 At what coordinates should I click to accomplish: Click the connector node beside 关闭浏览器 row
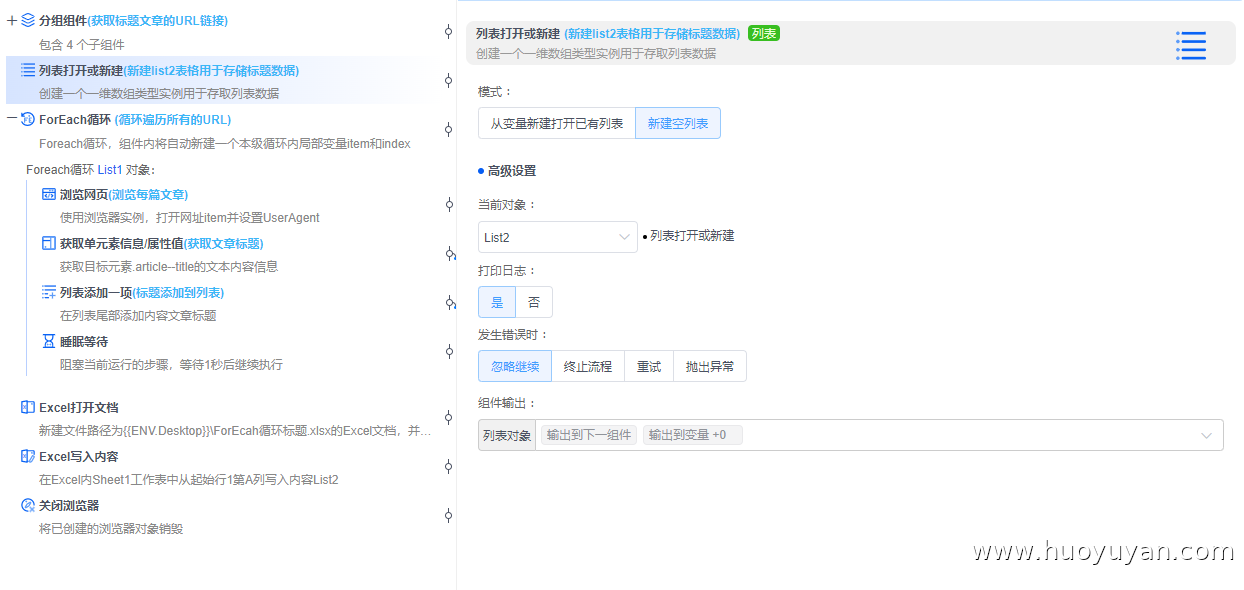pos(449,516)
